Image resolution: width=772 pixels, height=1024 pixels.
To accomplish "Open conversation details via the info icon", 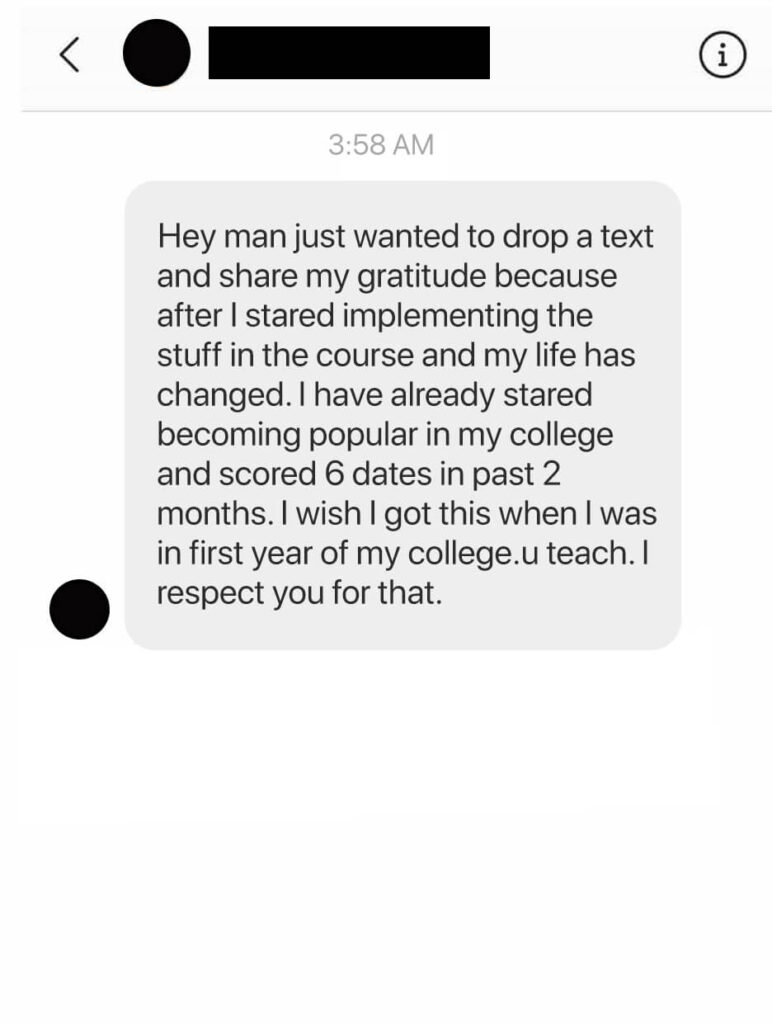I will (x=722, y=55).
